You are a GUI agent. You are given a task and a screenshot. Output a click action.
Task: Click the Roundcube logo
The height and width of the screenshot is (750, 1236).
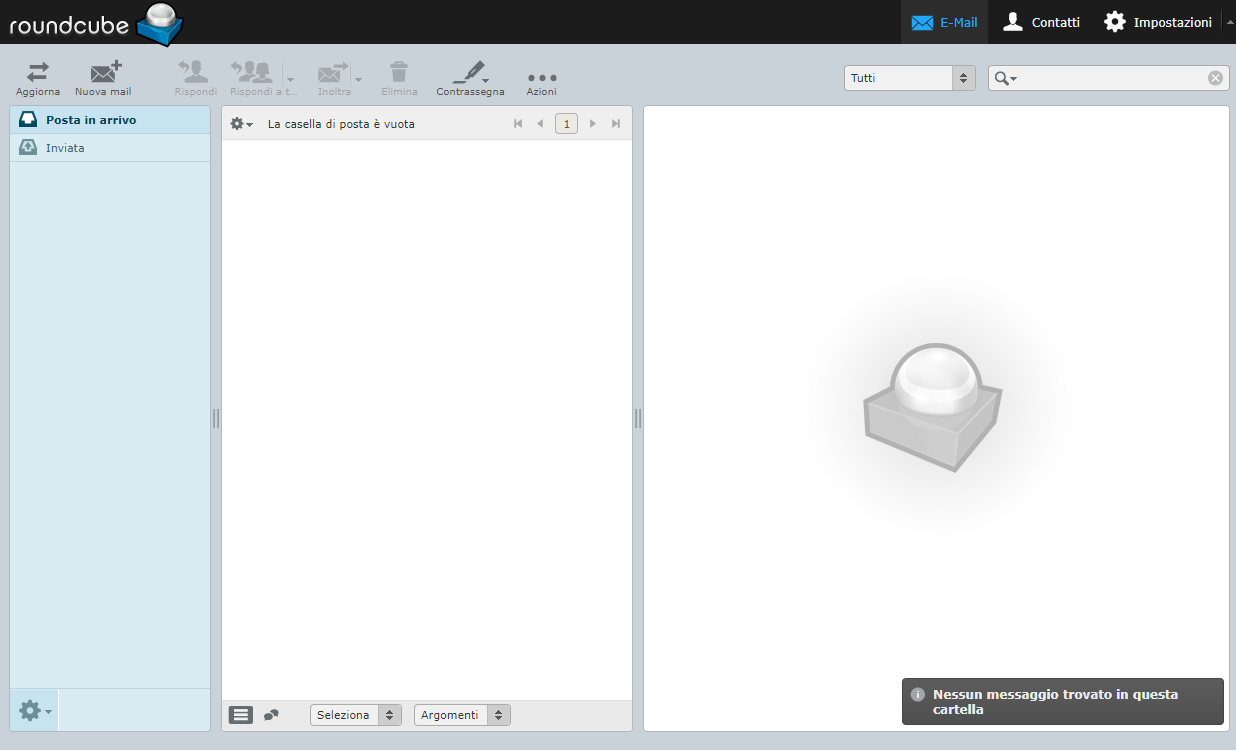tap(96, 24)
